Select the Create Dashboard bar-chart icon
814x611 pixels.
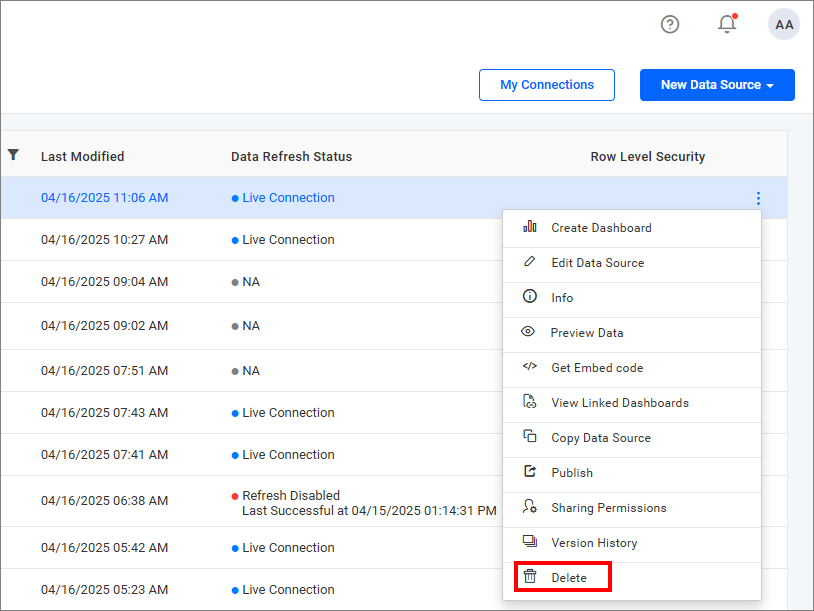click(x=530, y=228)
